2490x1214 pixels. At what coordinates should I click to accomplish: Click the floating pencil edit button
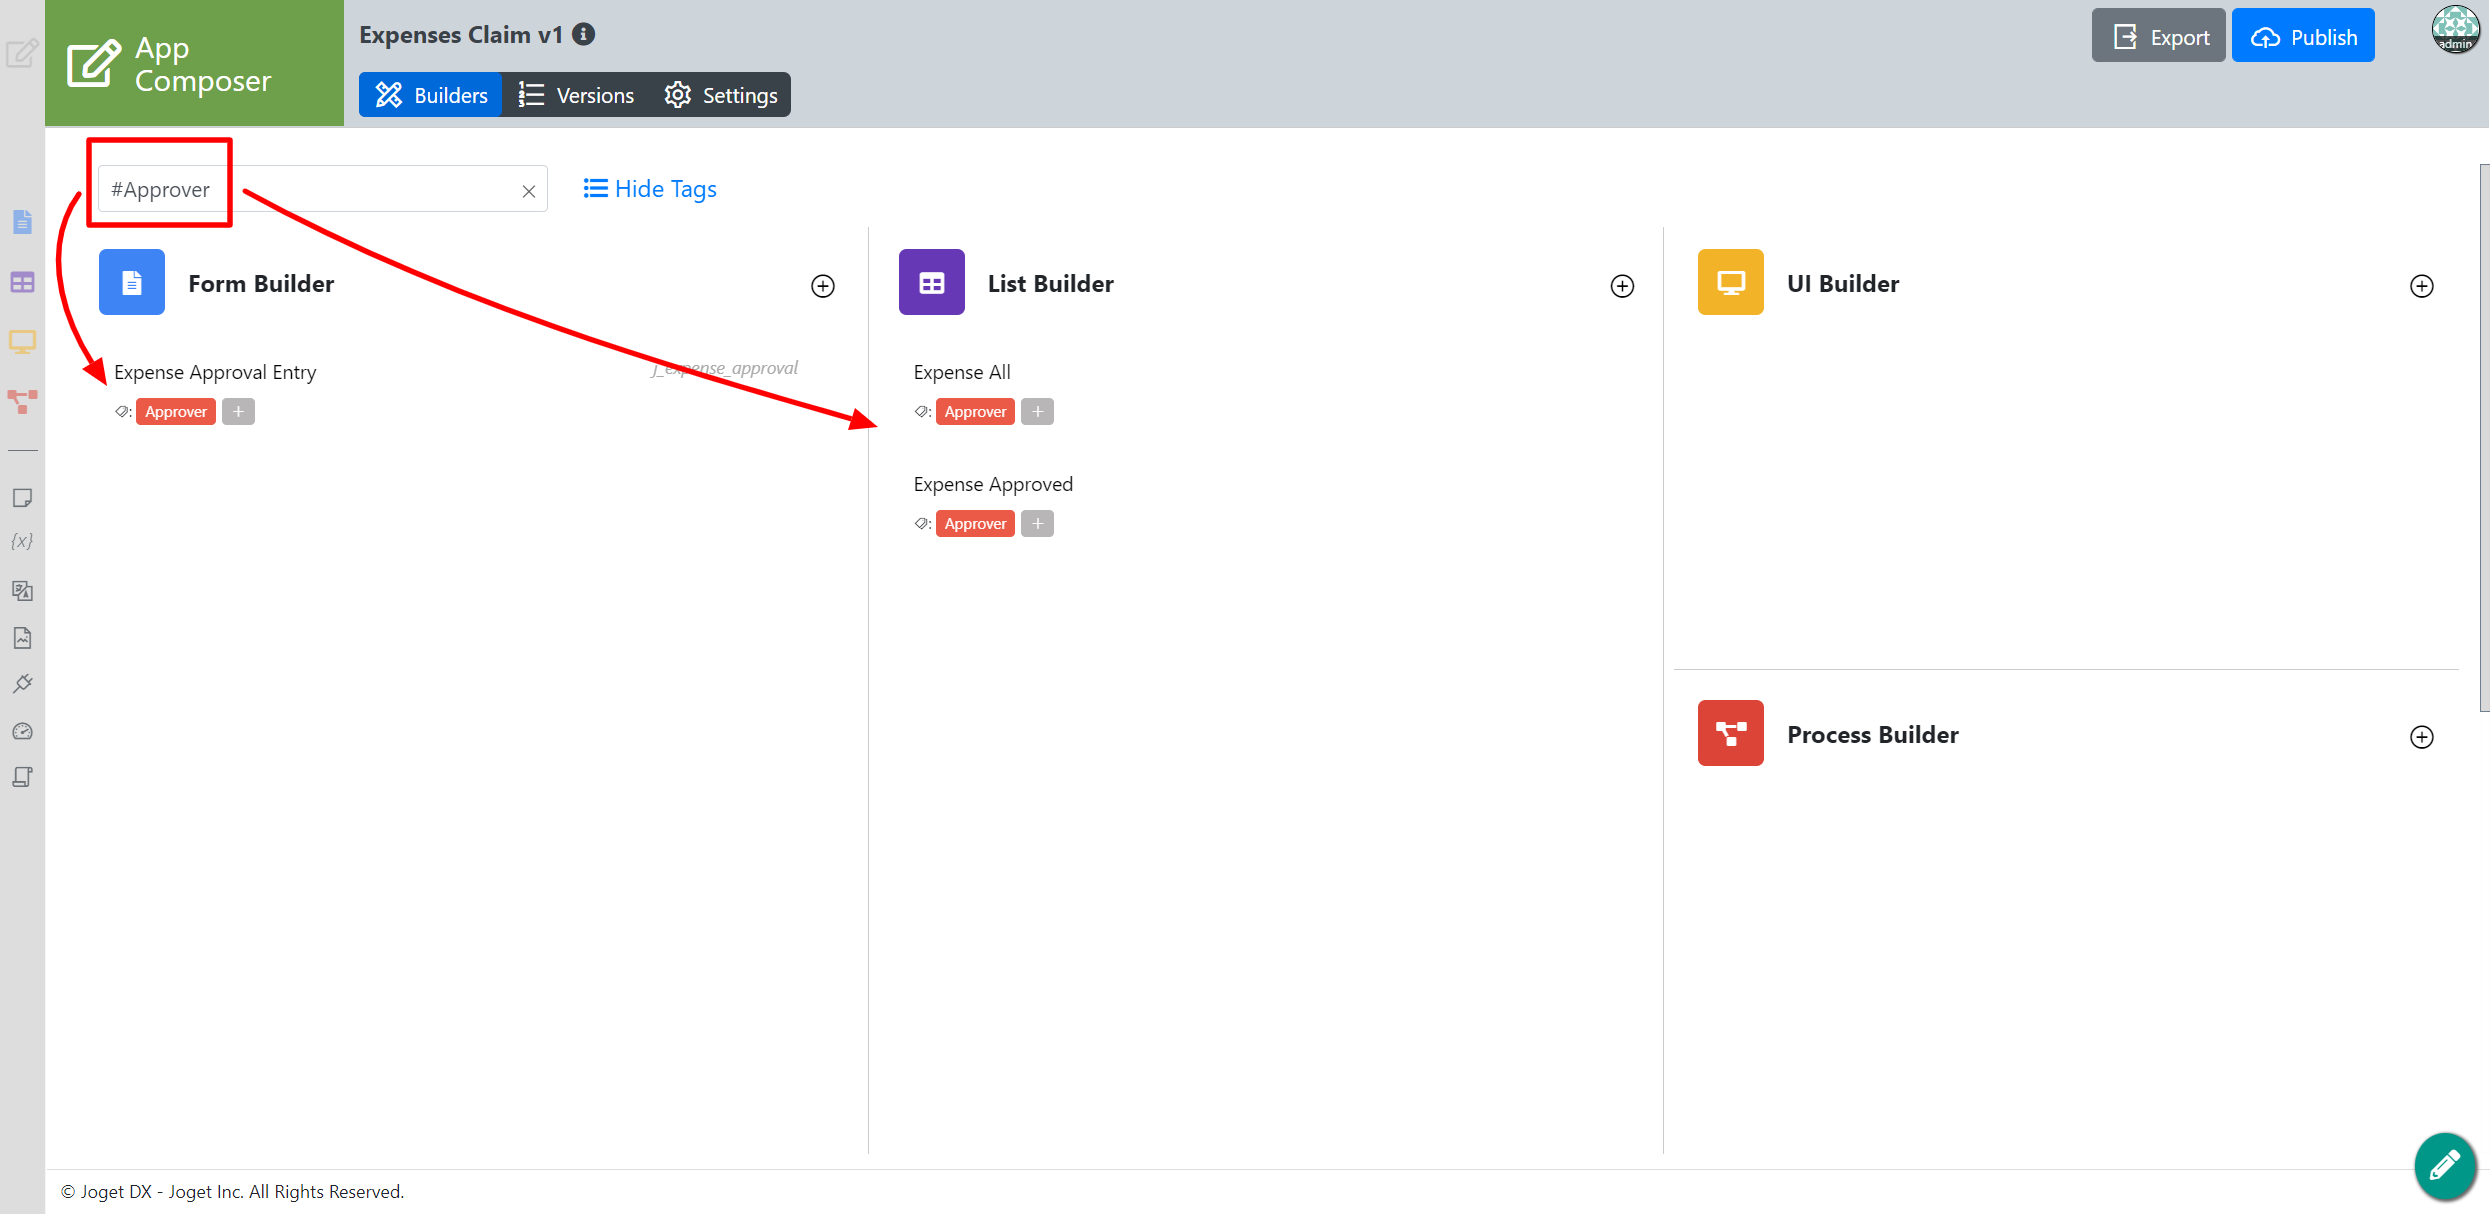click(2444, 1165)
